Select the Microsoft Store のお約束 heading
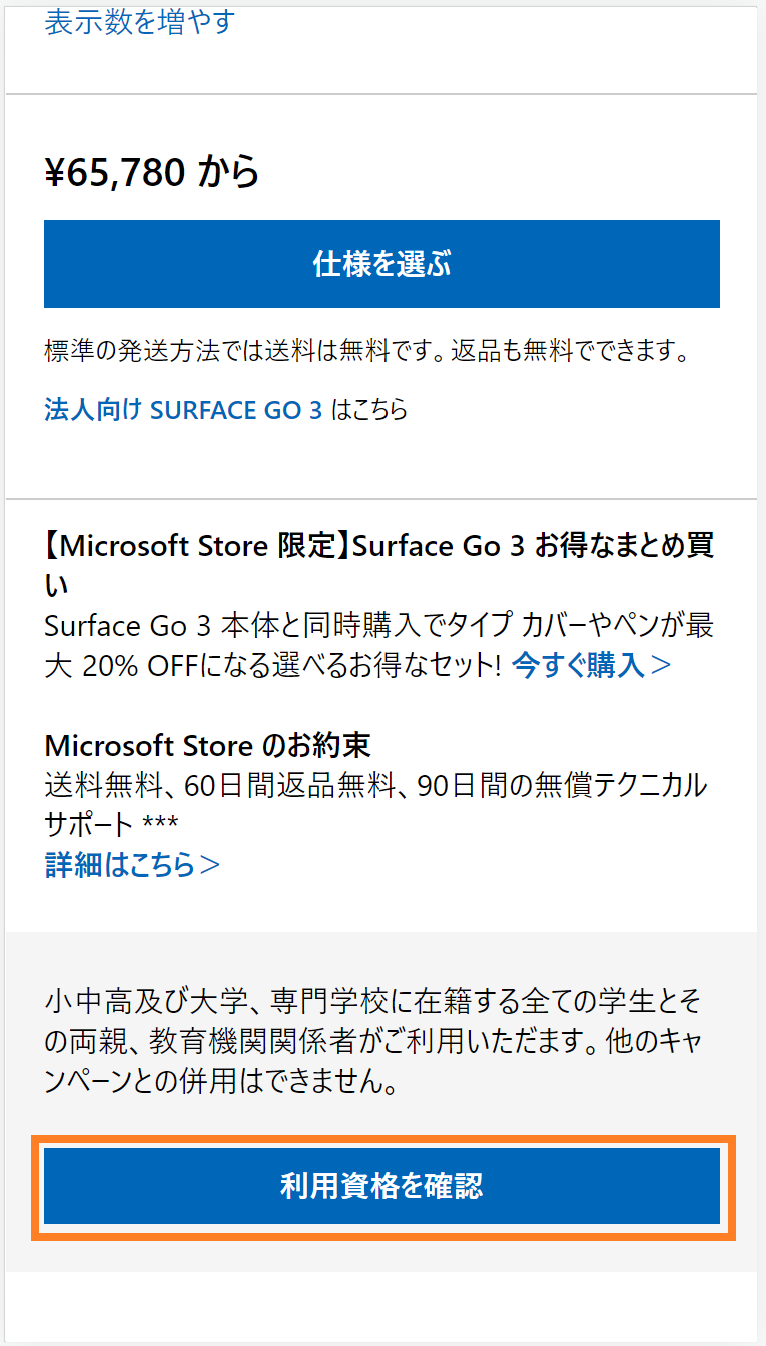766x1346 pixels. (207, 746)
